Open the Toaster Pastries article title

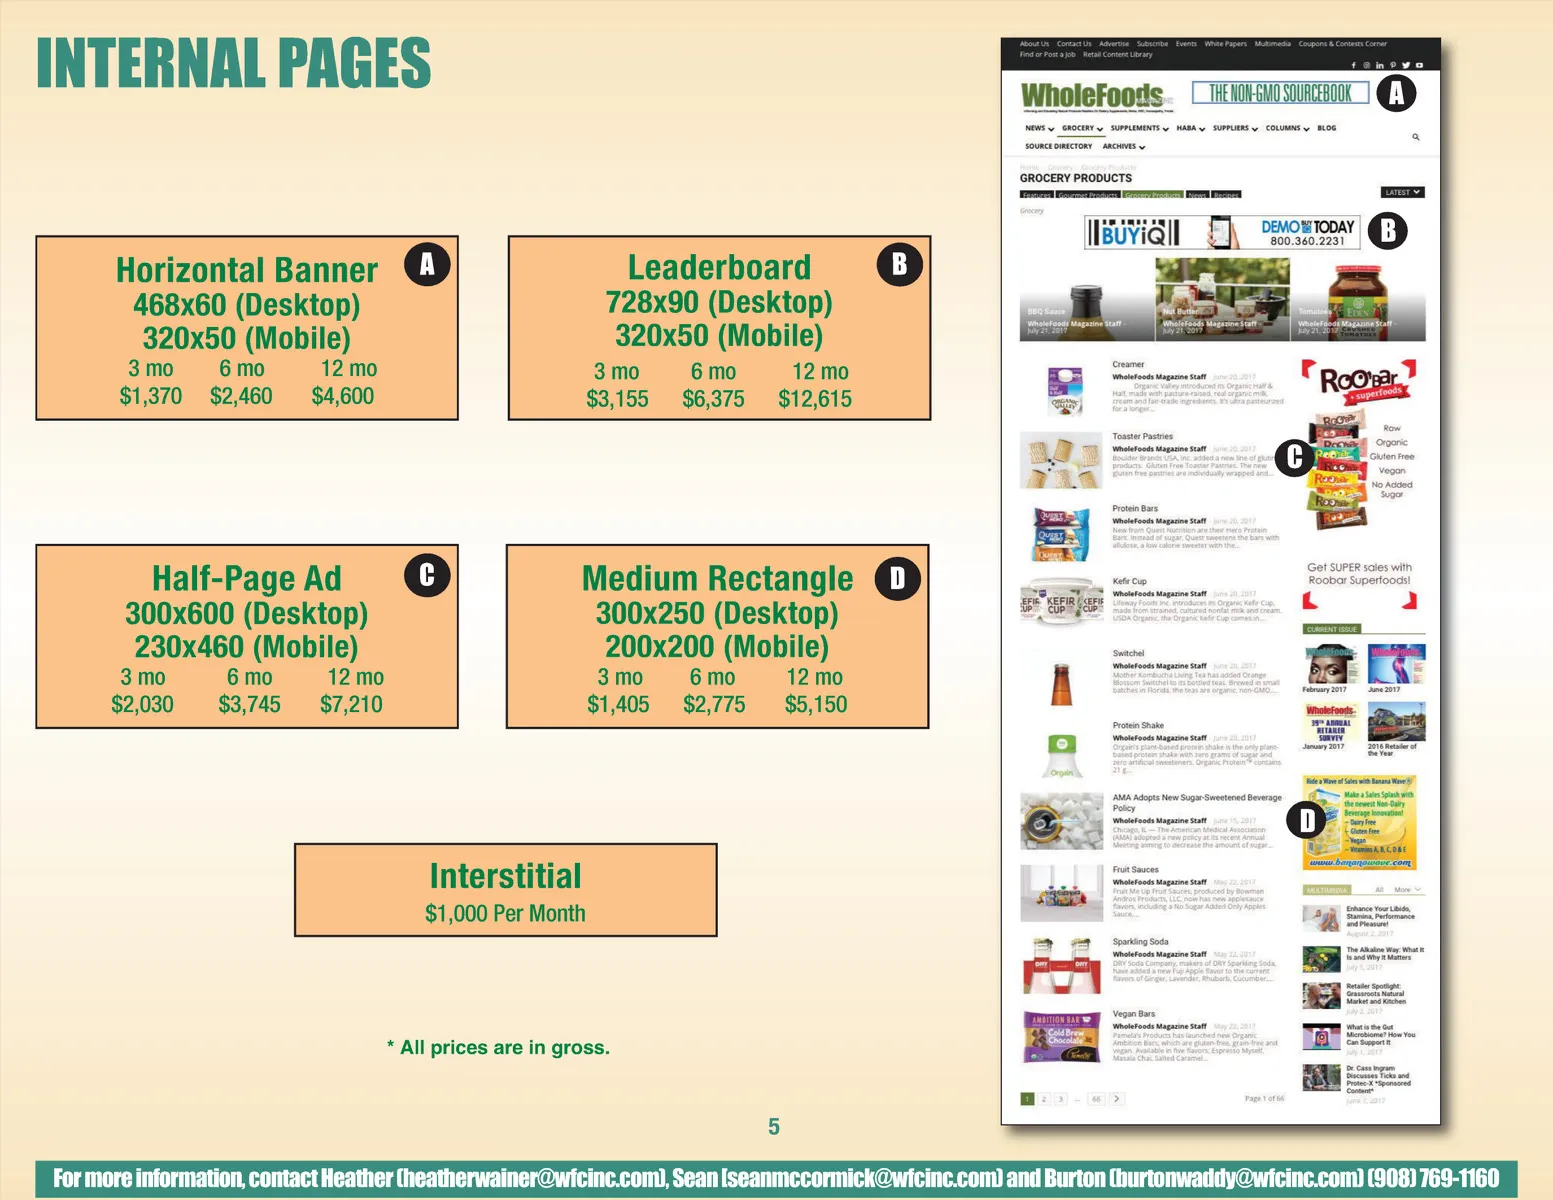point(1142,437)
